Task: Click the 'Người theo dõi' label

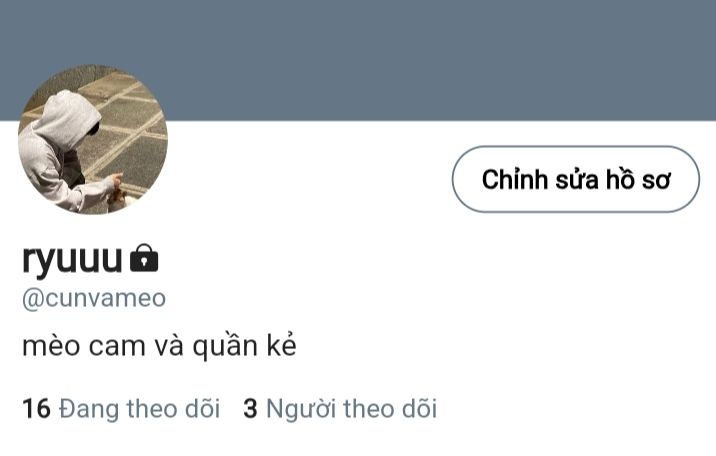Action: (x=352, y=409)
